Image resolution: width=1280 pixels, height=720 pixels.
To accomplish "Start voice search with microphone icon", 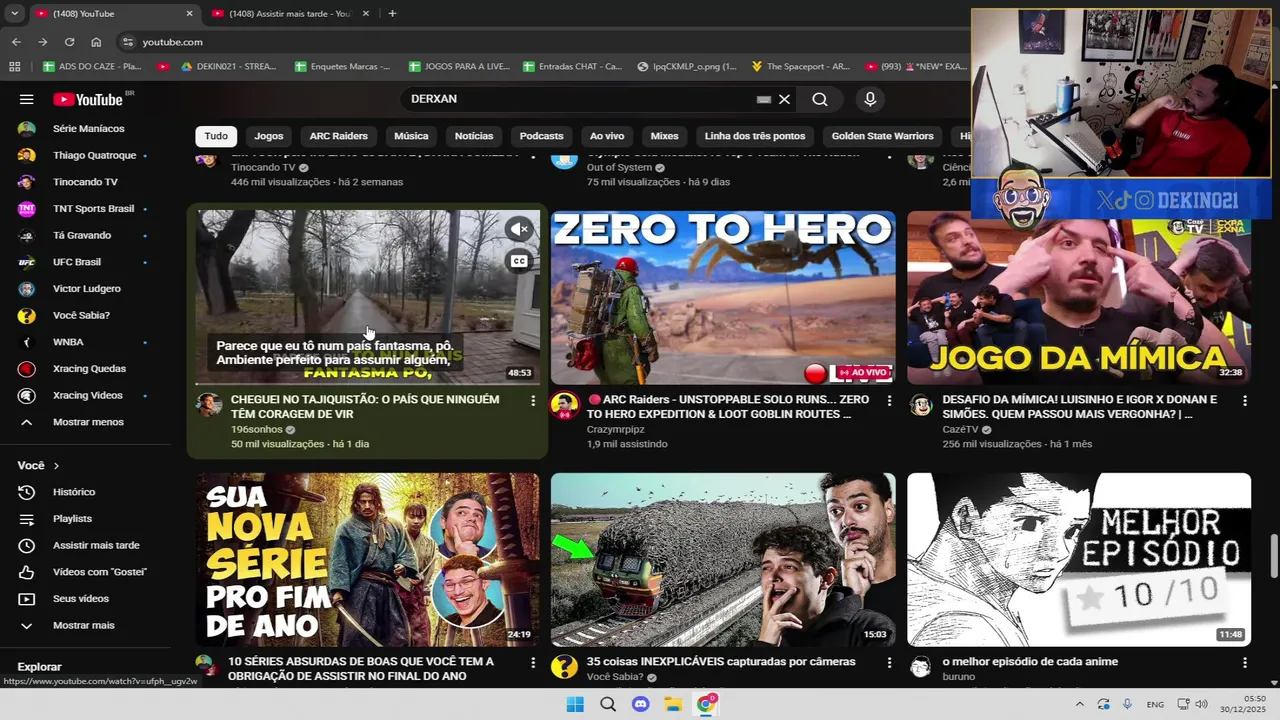I will [870, 99].
